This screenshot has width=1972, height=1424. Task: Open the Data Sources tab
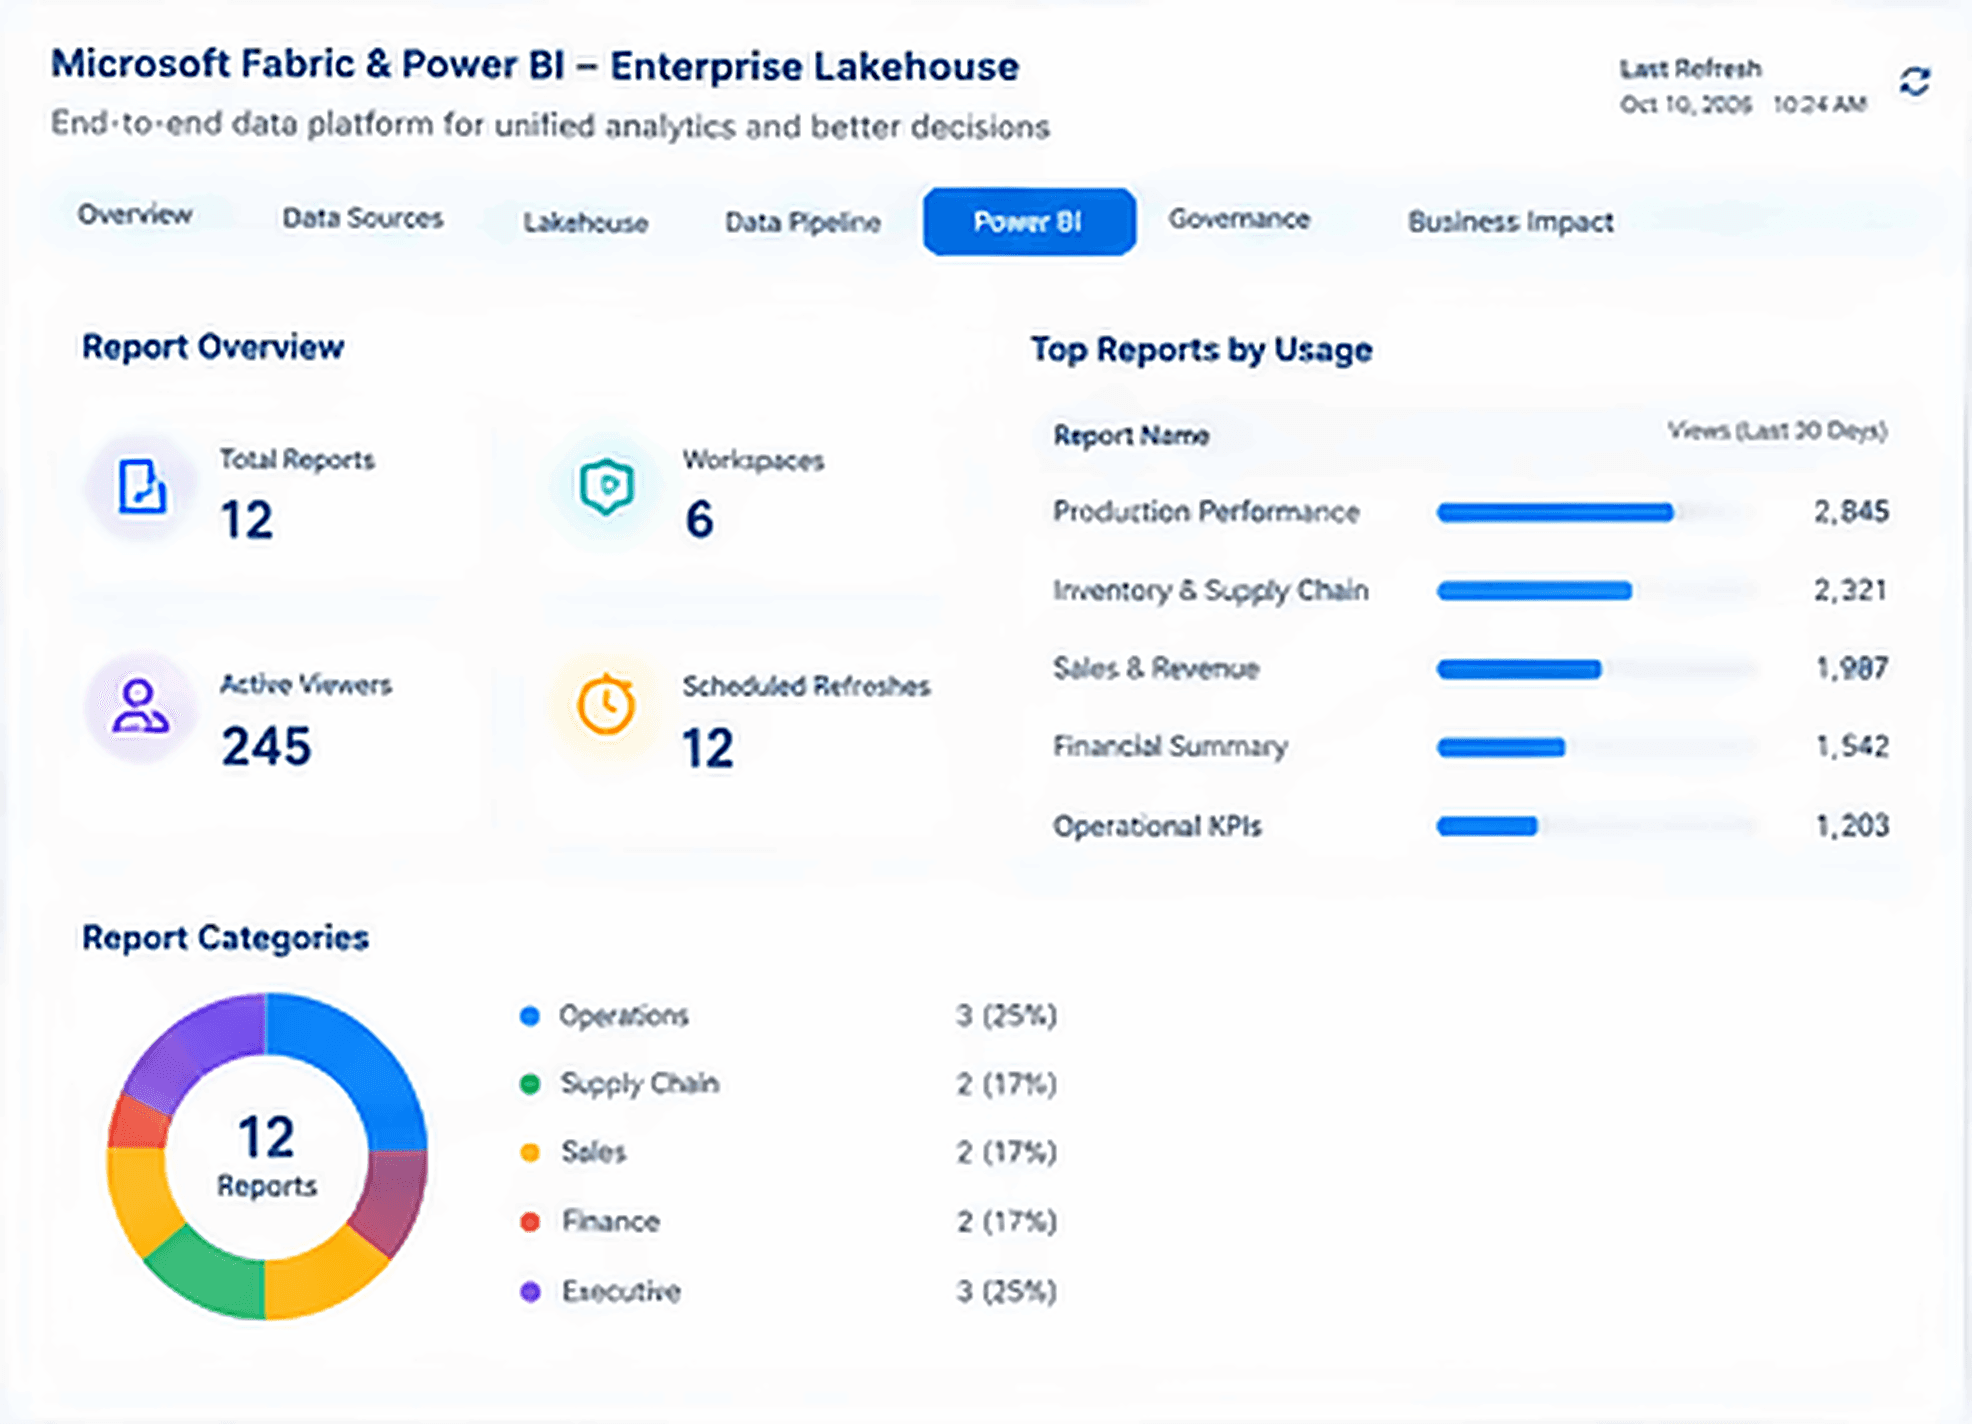coord(362,218)
